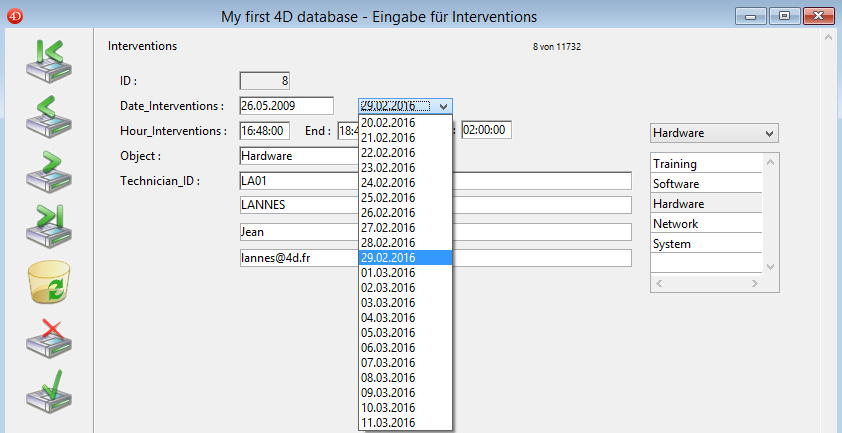Go to the next record icon
This screenshot has width=842, height=433.
[48, 170]
